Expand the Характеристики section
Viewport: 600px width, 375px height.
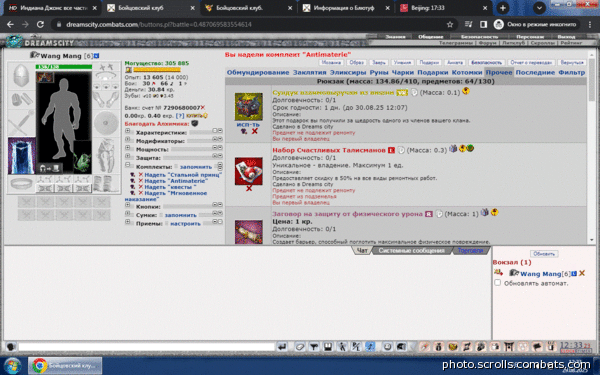click(127, 131)
